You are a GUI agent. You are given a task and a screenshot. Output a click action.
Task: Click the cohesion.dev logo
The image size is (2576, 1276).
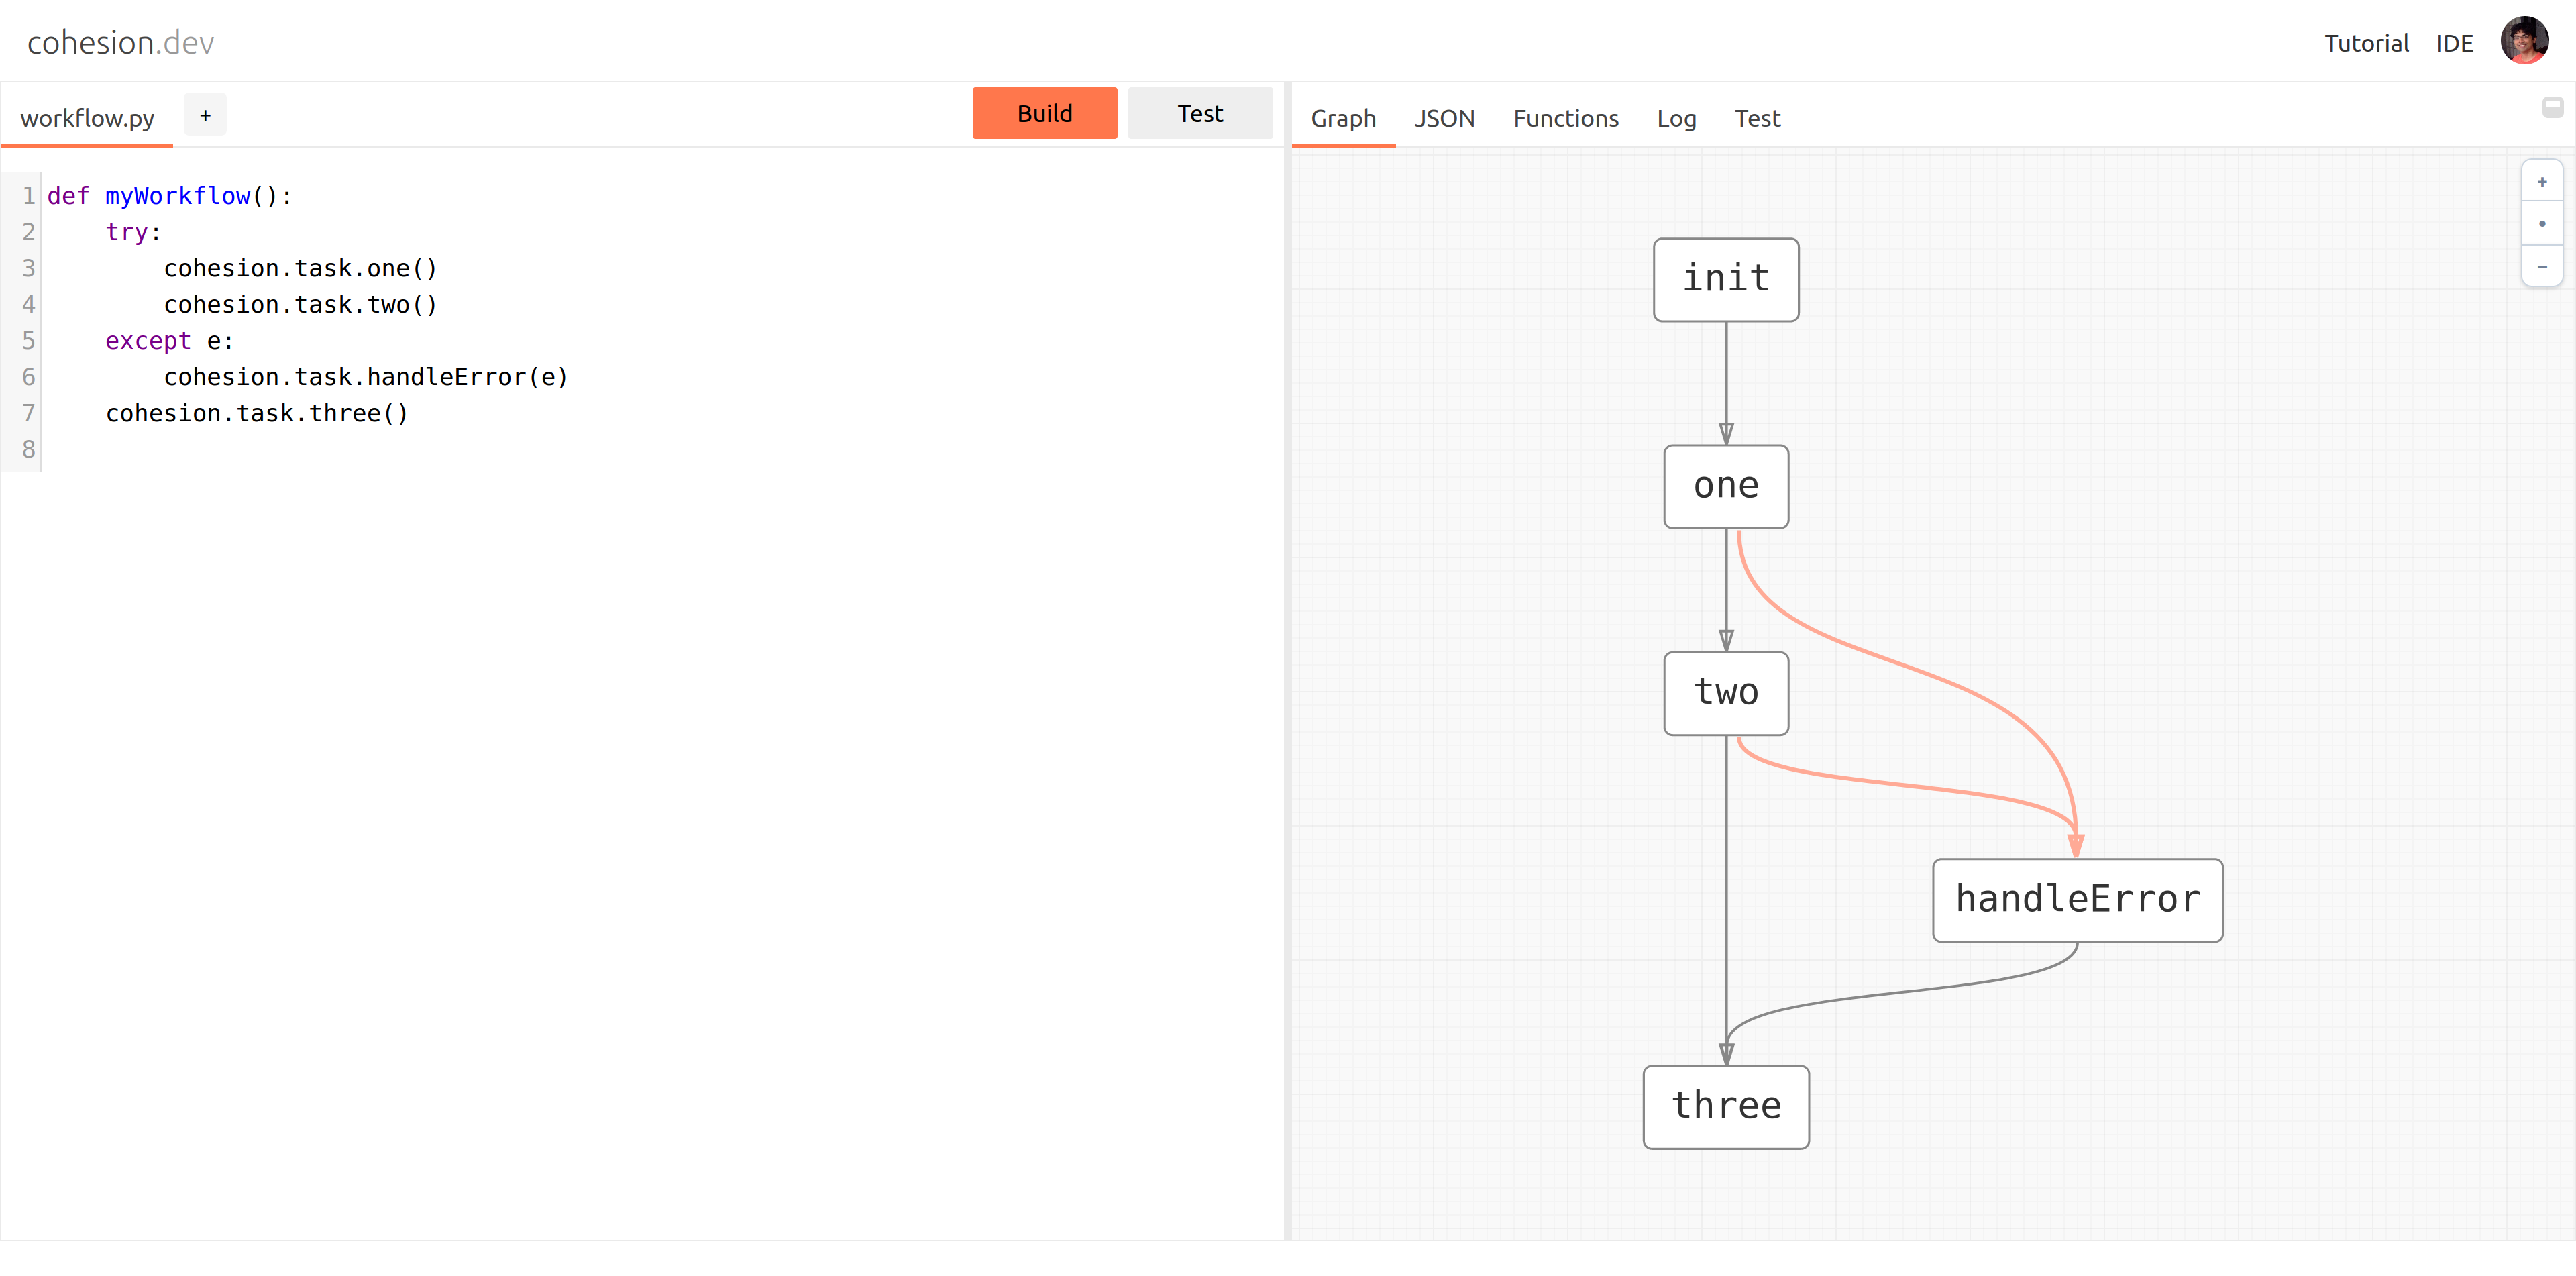(x=120, y=43)
